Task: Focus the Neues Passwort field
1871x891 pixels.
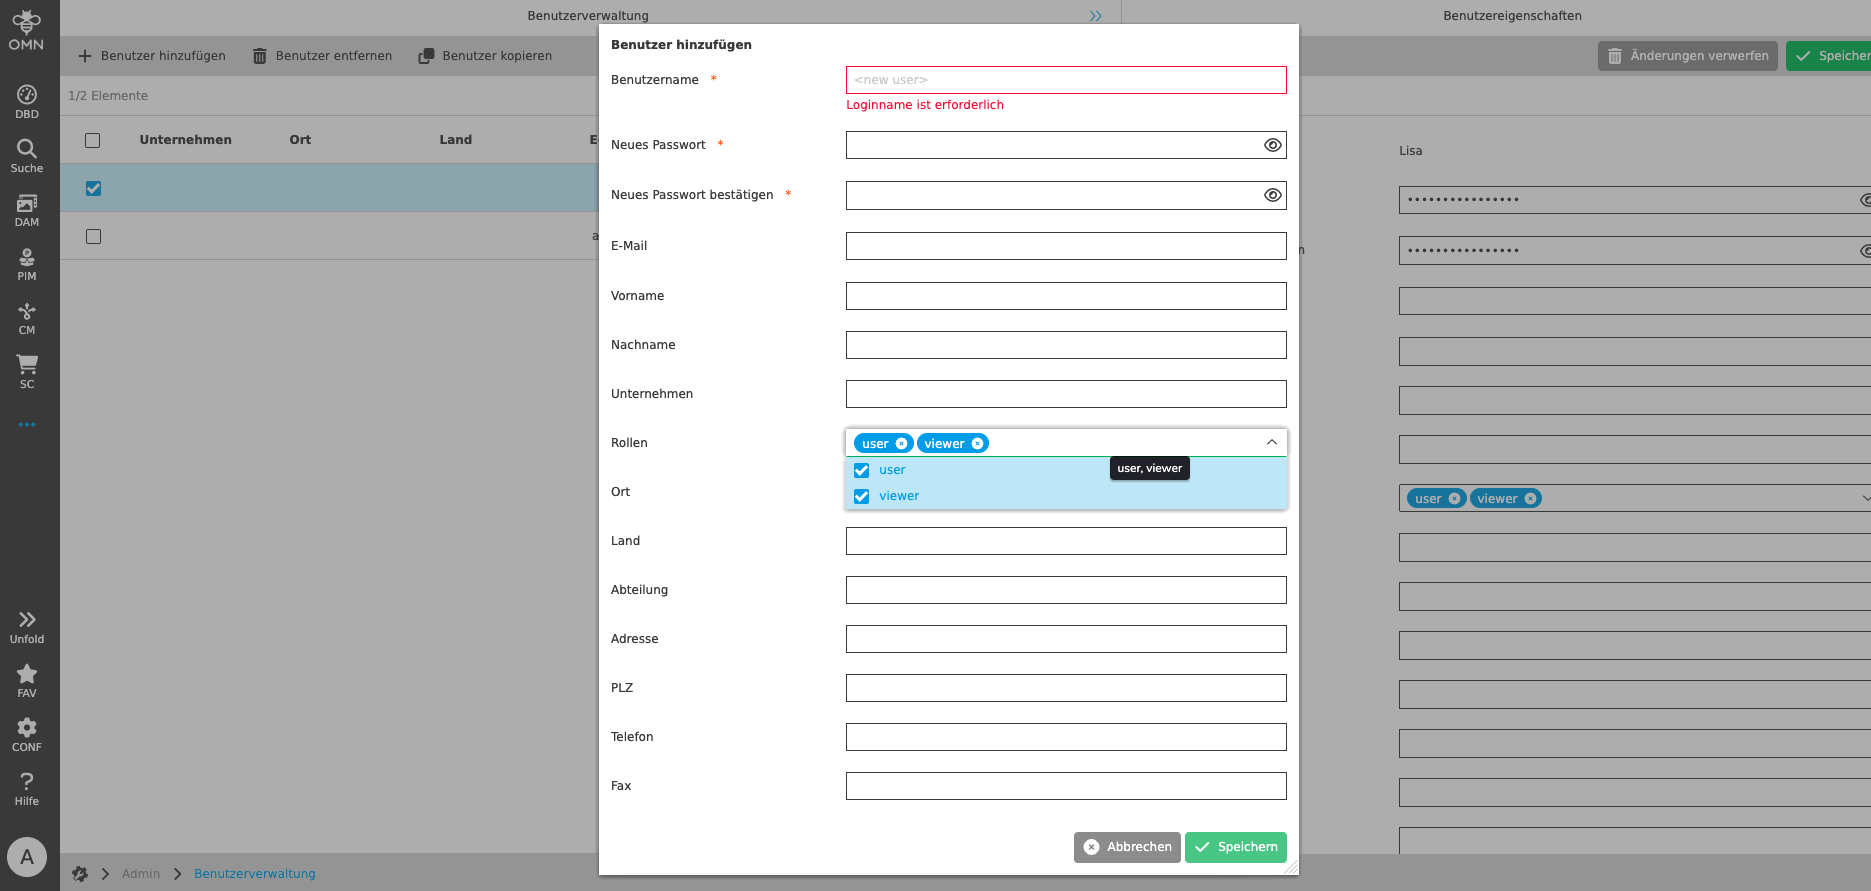Action: point(1066,145)
